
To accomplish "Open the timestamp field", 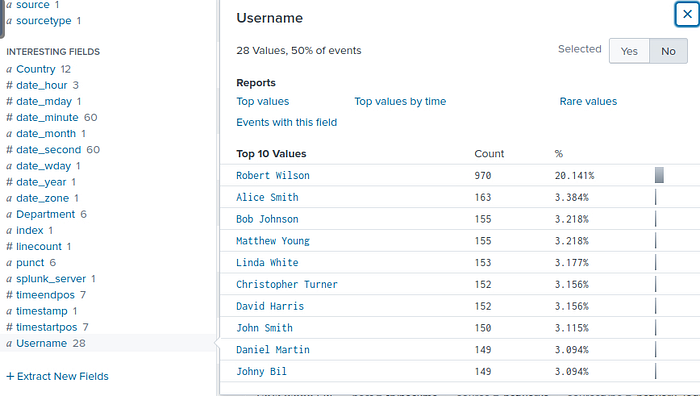I will [42, 311].
